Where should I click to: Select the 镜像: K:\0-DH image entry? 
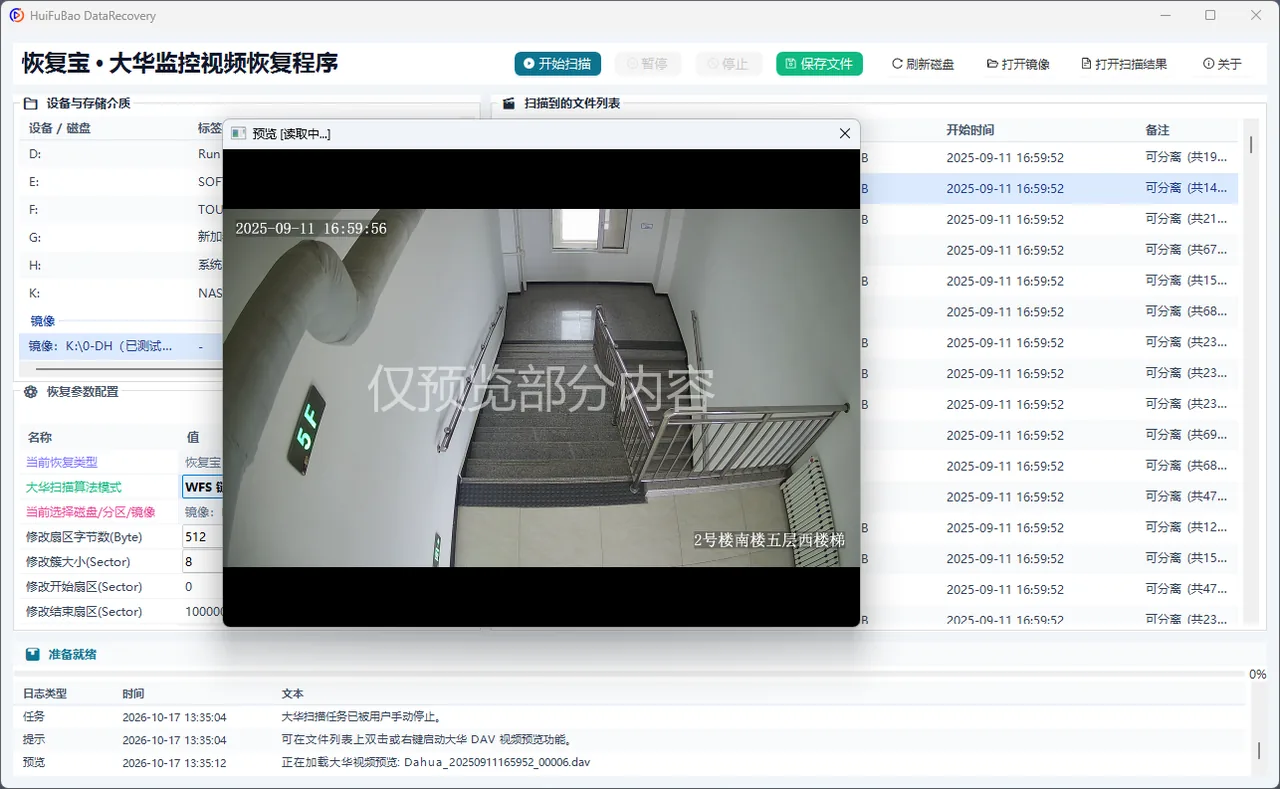pyautogui.click(x=121, y=346)
